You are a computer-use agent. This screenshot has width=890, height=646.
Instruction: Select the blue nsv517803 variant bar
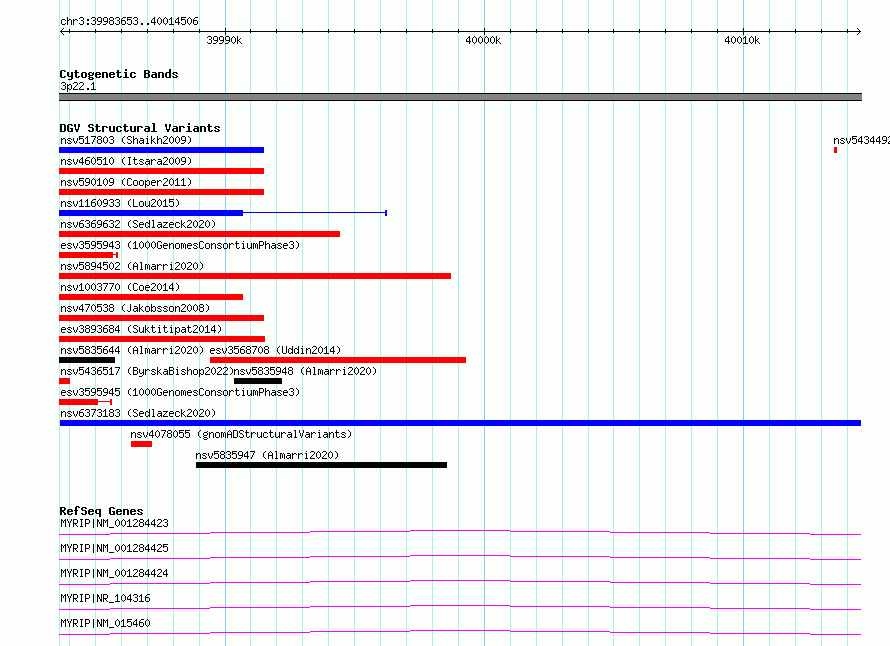point(161,150)
